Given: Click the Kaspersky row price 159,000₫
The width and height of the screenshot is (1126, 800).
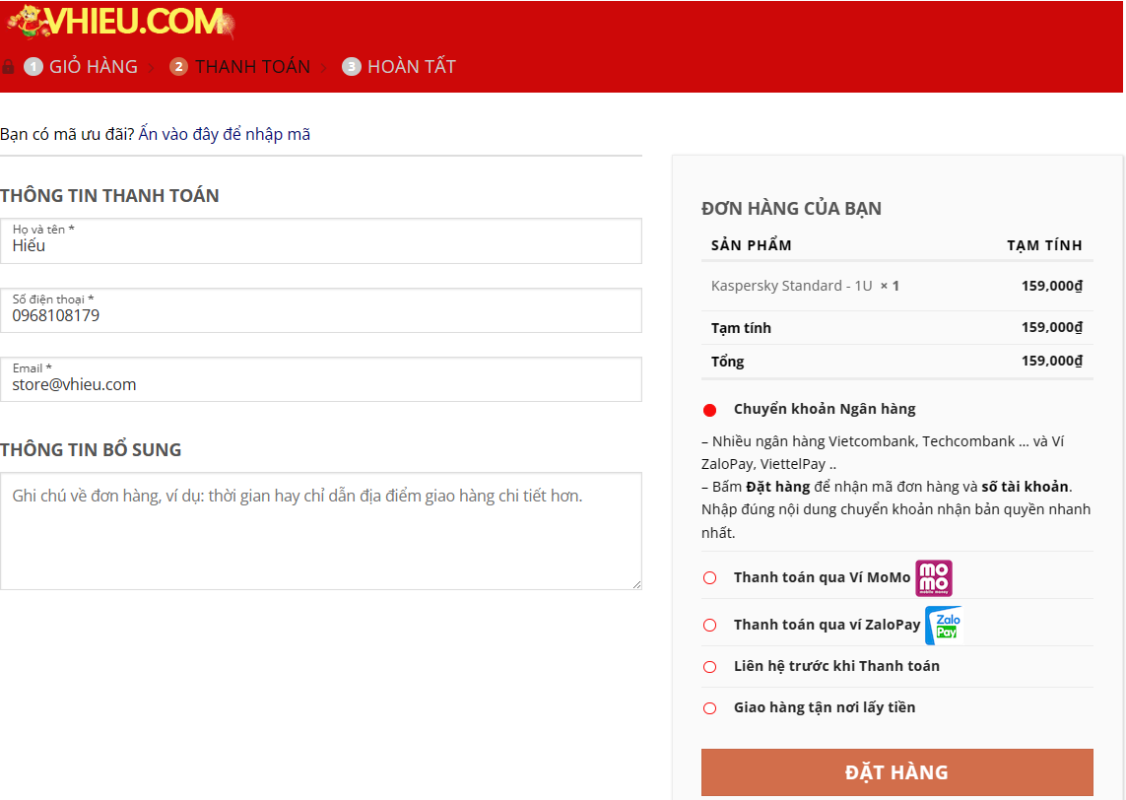Looking at the screenshot, I should [1052, 286].
